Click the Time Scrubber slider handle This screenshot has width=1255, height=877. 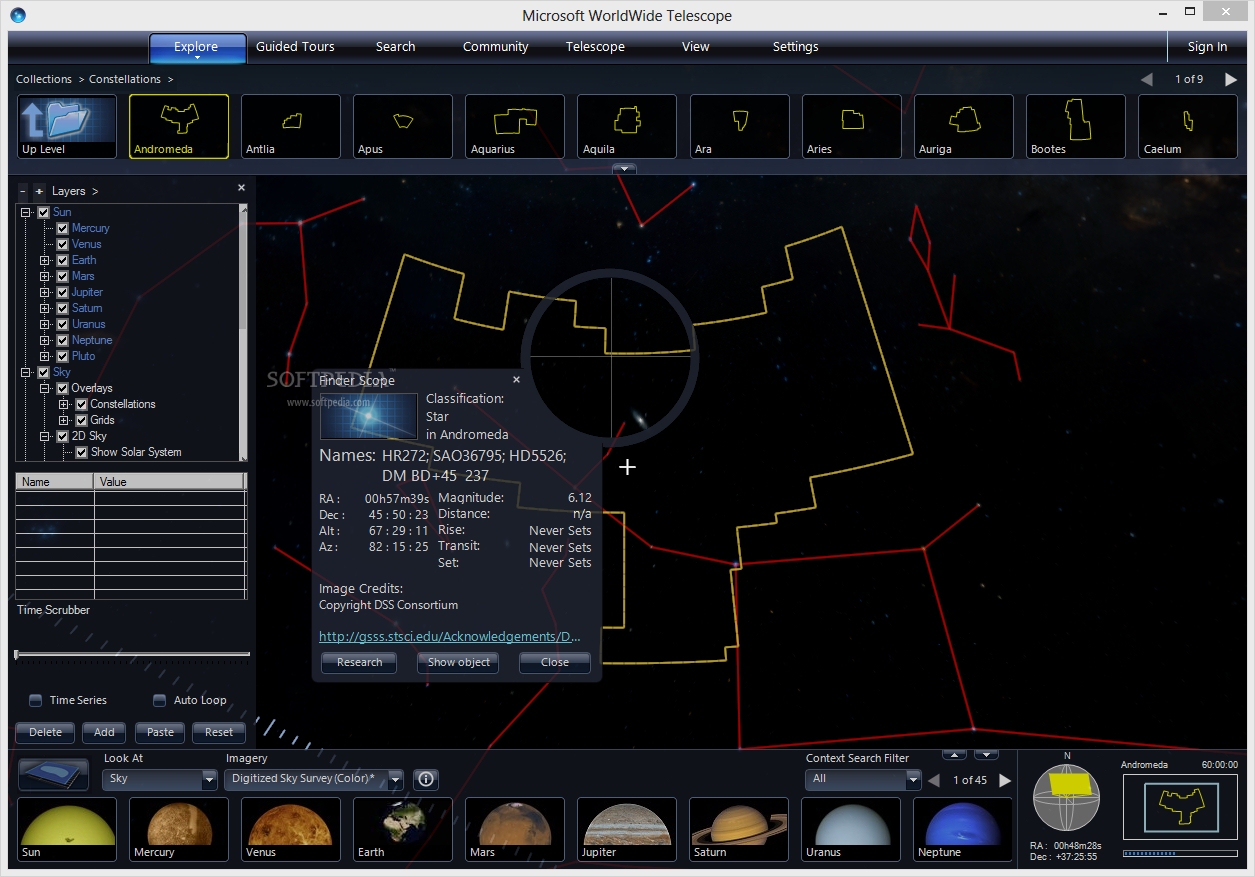(16, 654)
